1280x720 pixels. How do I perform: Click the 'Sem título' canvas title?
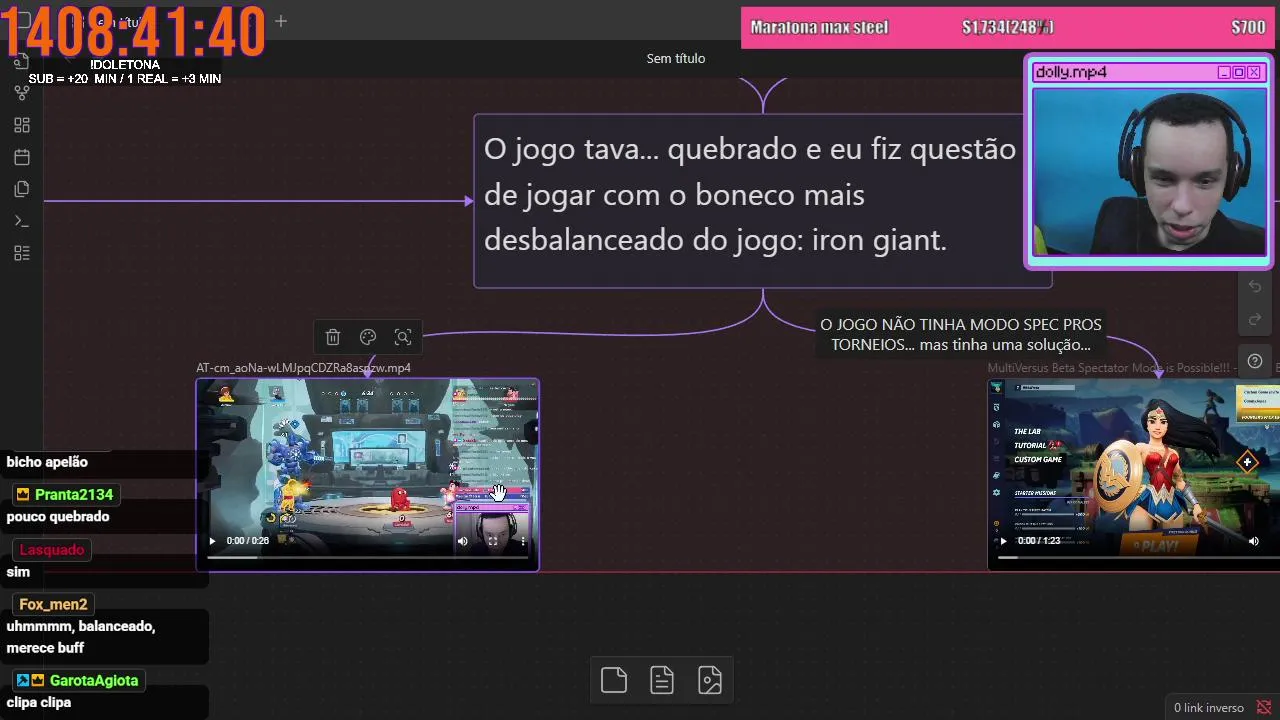[676, 58]
